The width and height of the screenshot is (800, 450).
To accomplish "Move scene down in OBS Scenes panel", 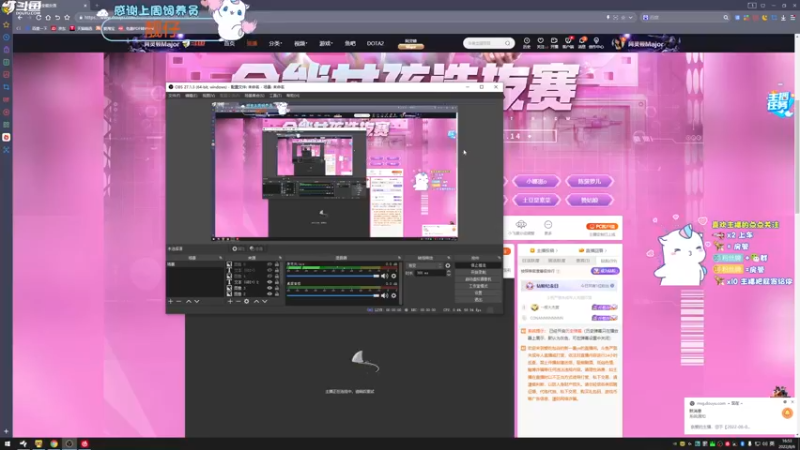I will (x=196, y=302).
